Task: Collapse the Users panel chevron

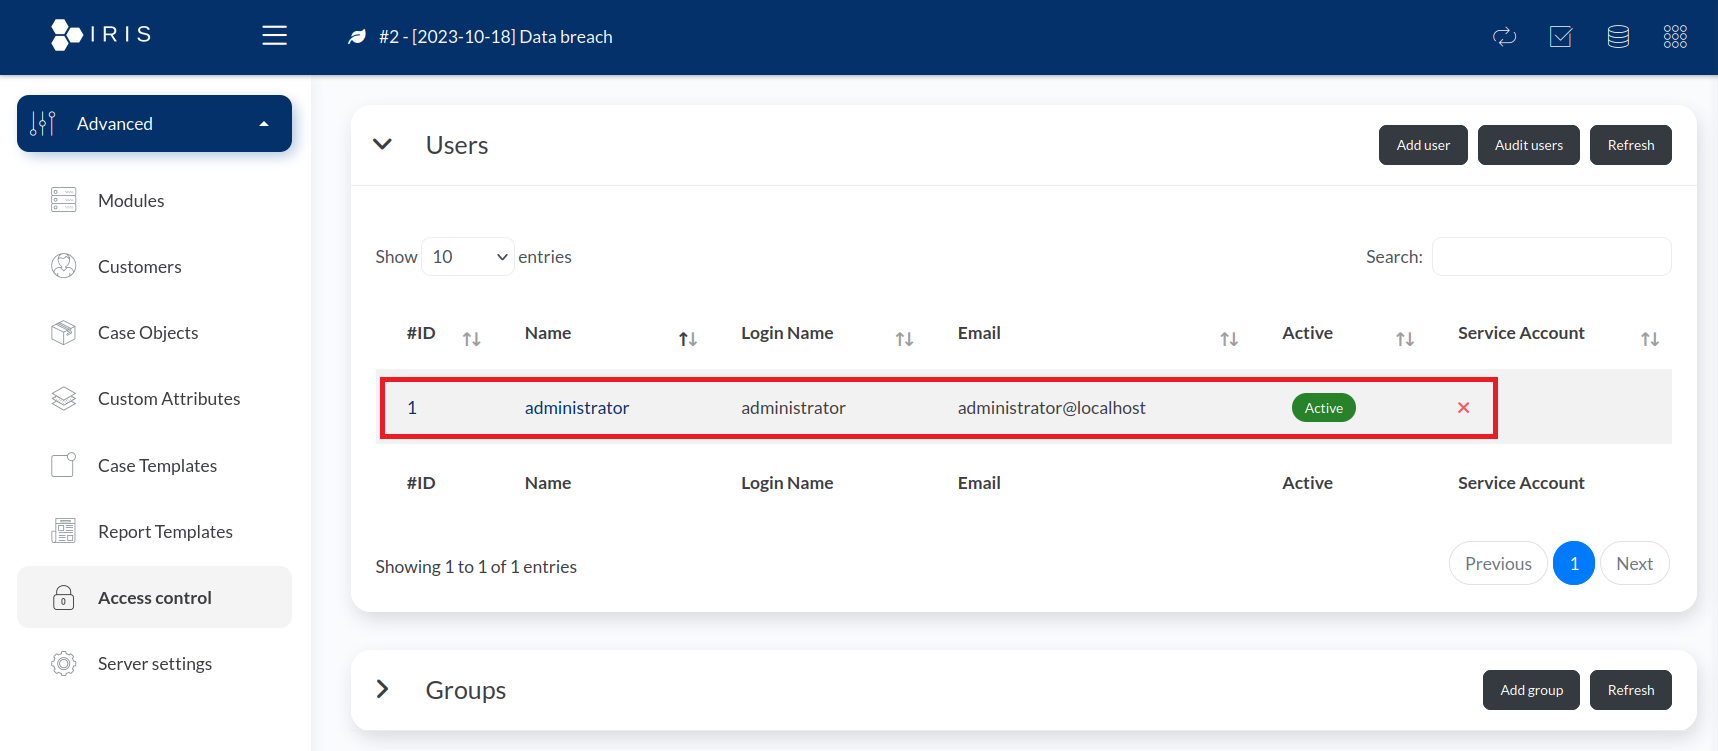Action: tap(382, 145)
